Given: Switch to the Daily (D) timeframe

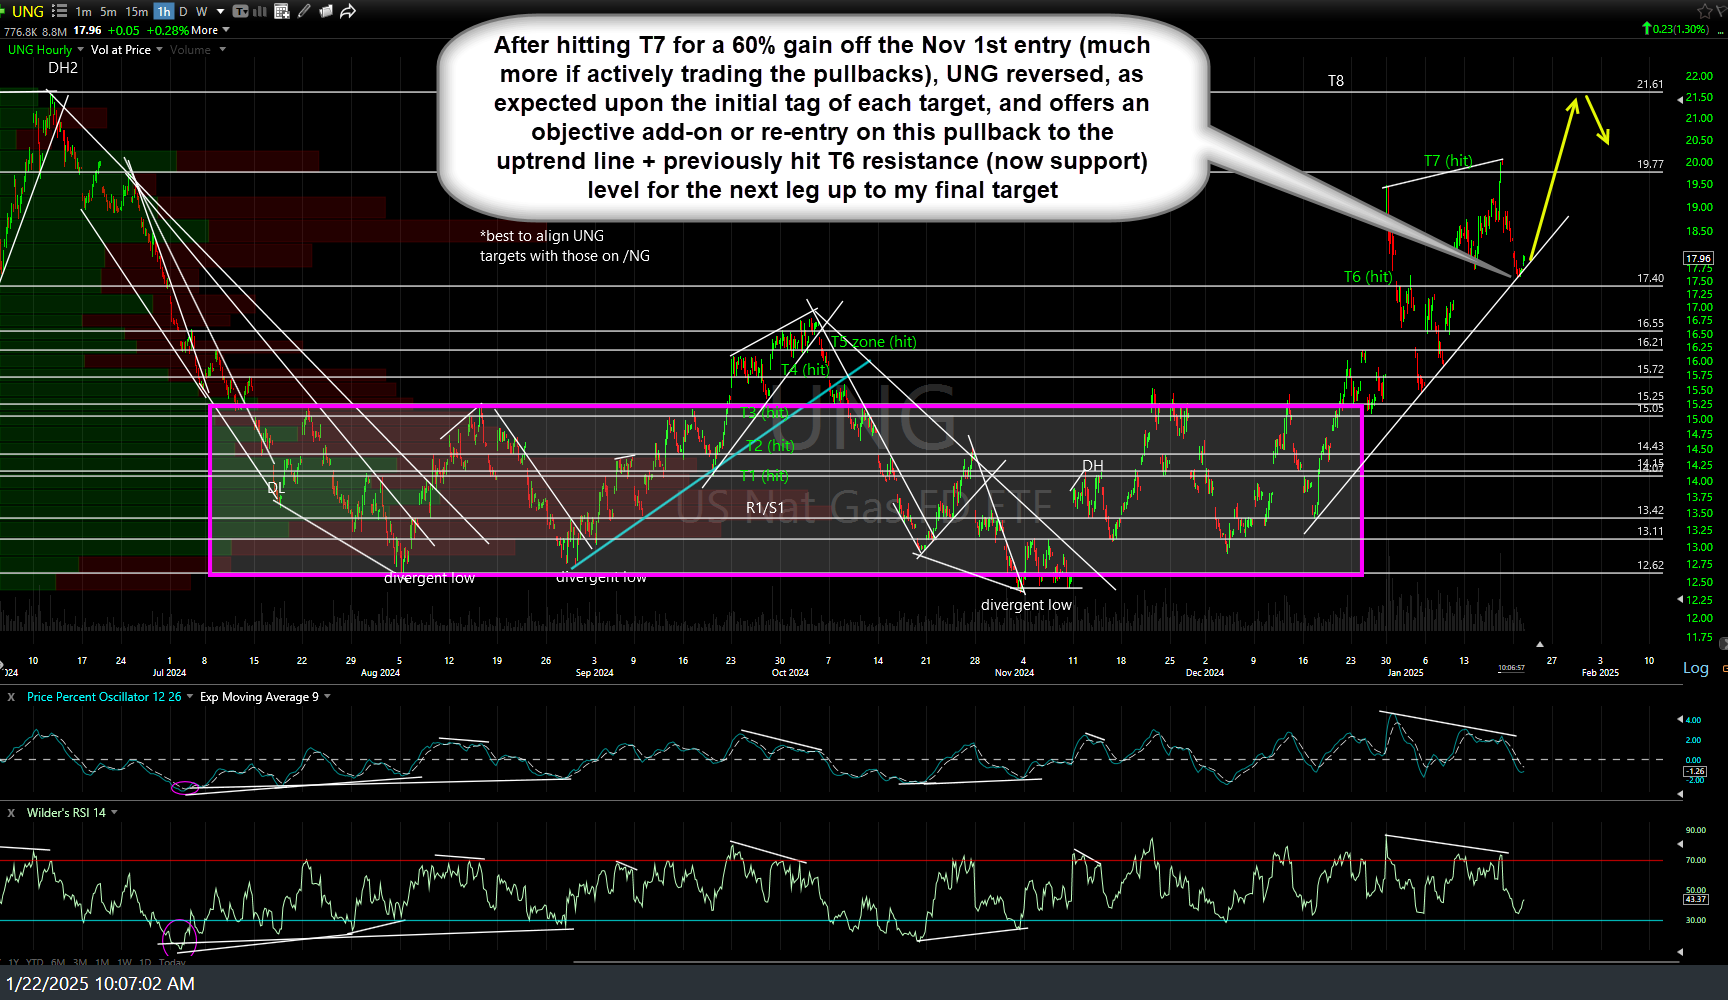Looking at the screenshot, I should tap(183, 11).
